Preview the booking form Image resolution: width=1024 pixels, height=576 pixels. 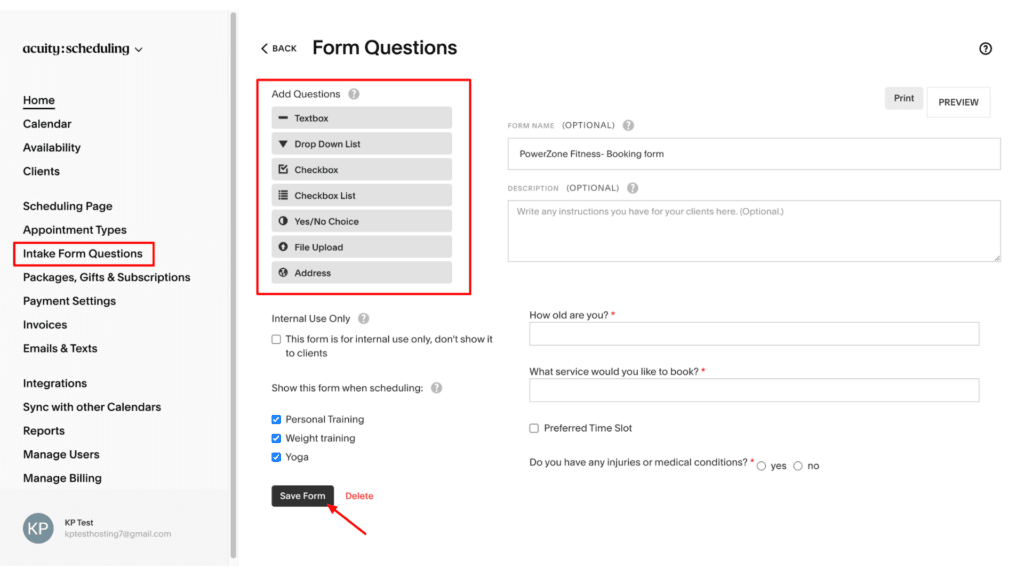(958, 102)
